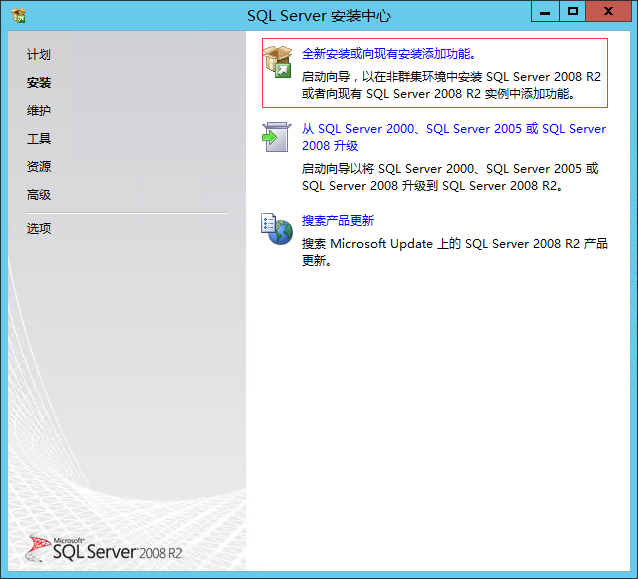This screenshot has height=579, width=638.
Task: Click the 搜索产品更新 link
Action: tap(338, 221)
